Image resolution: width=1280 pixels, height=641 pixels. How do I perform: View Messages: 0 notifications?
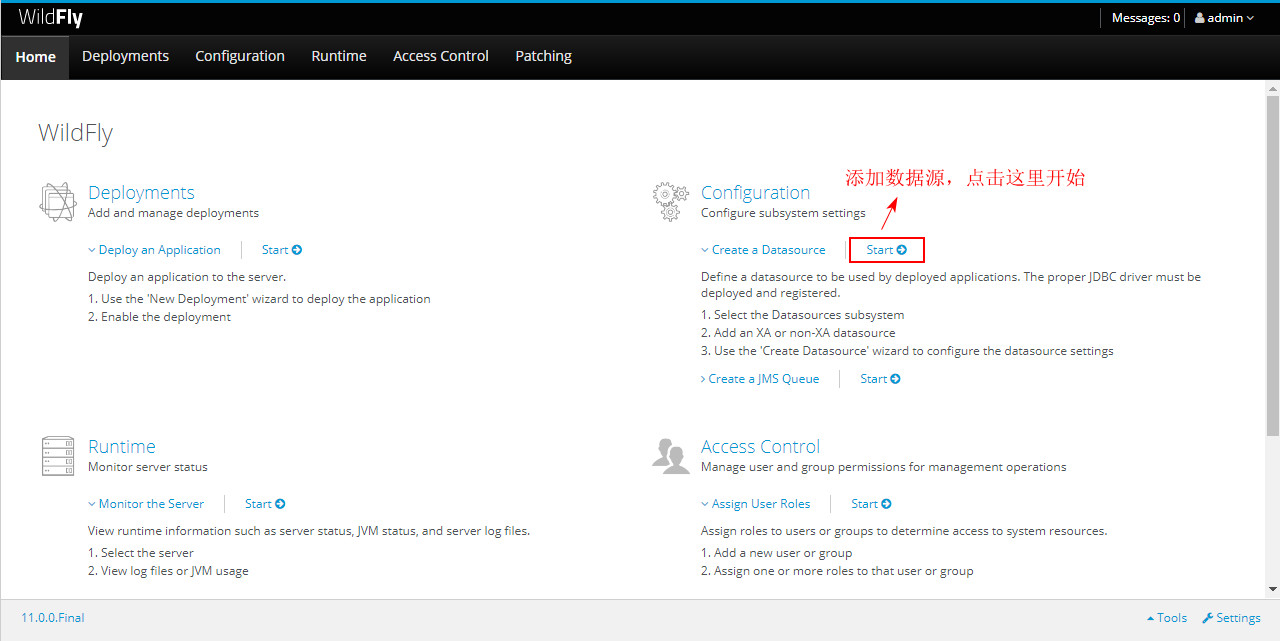[1146, 18]
